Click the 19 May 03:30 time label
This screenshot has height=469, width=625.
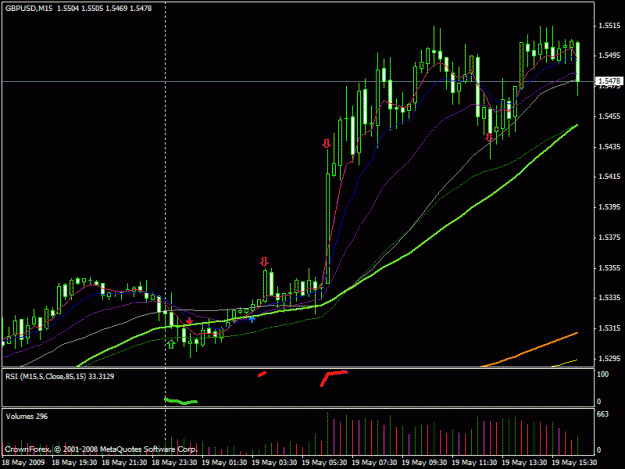274,463
